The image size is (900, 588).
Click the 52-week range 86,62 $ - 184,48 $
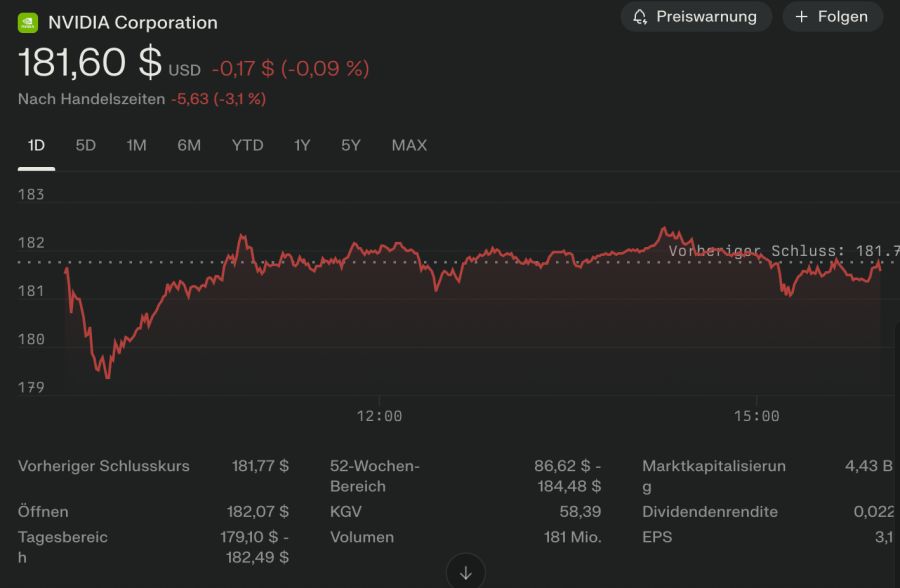click(x=568, y=476)
